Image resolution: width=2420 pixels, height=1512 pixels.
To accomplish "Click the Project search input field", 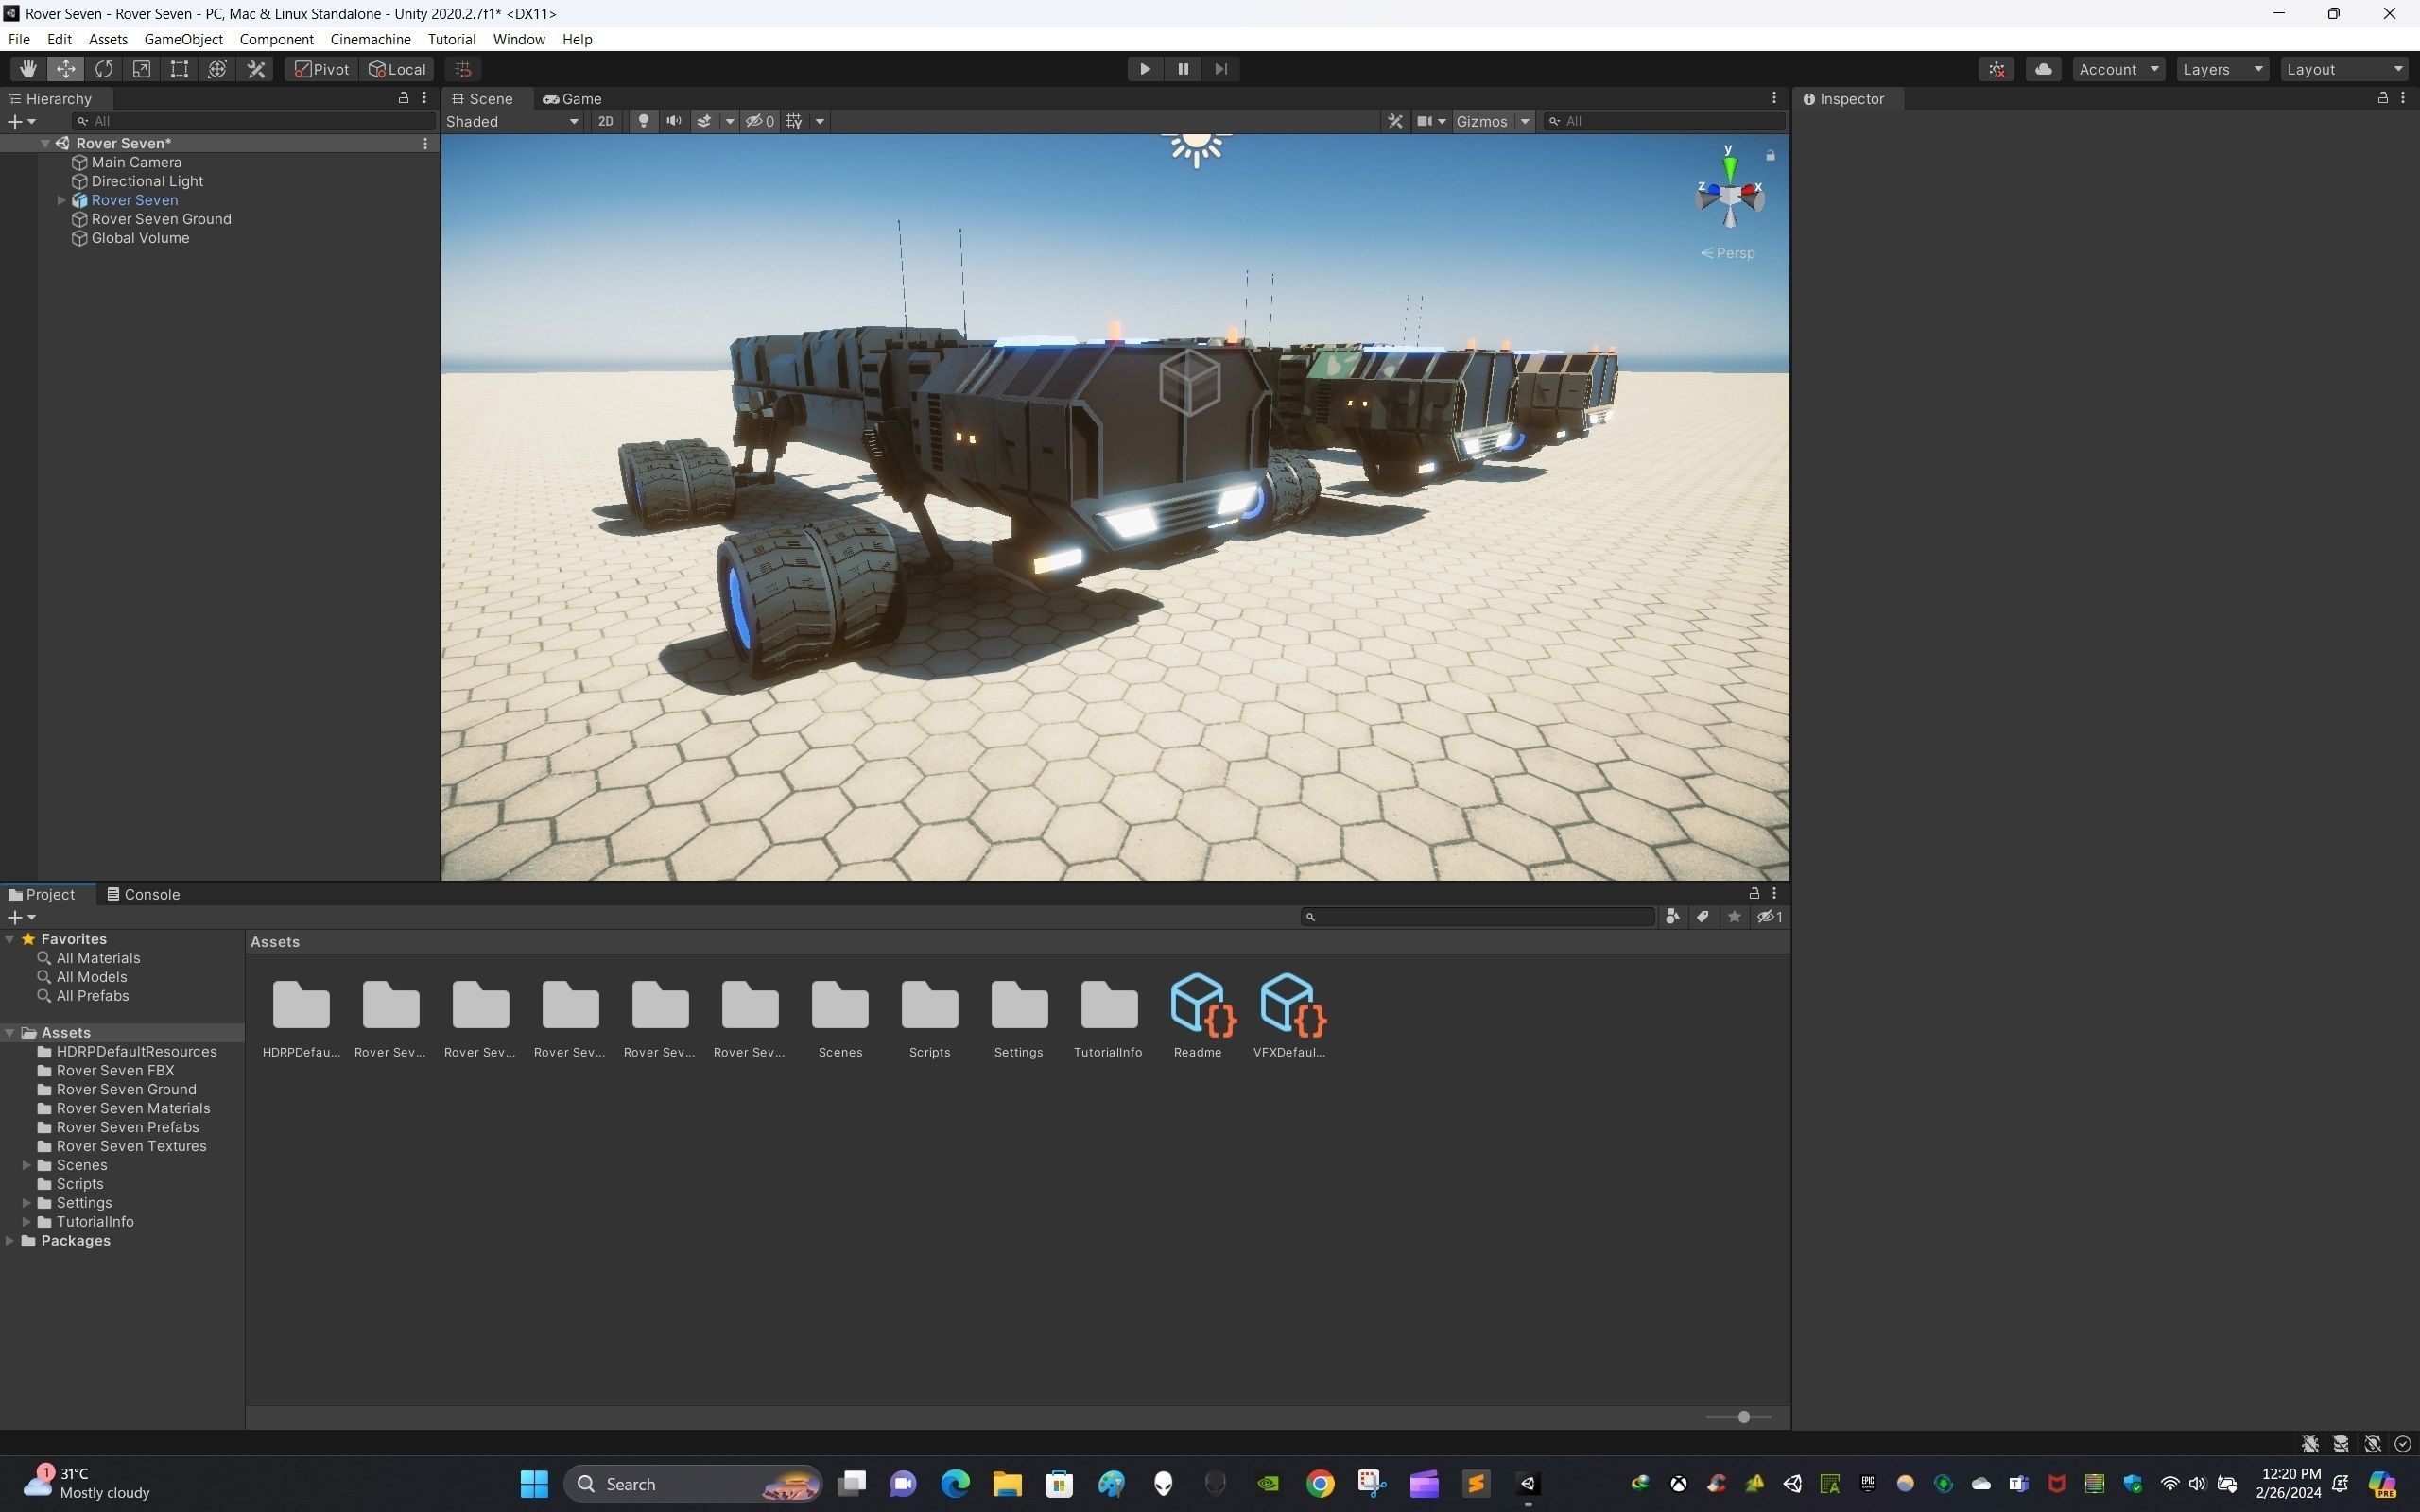I will point(1480,917).
